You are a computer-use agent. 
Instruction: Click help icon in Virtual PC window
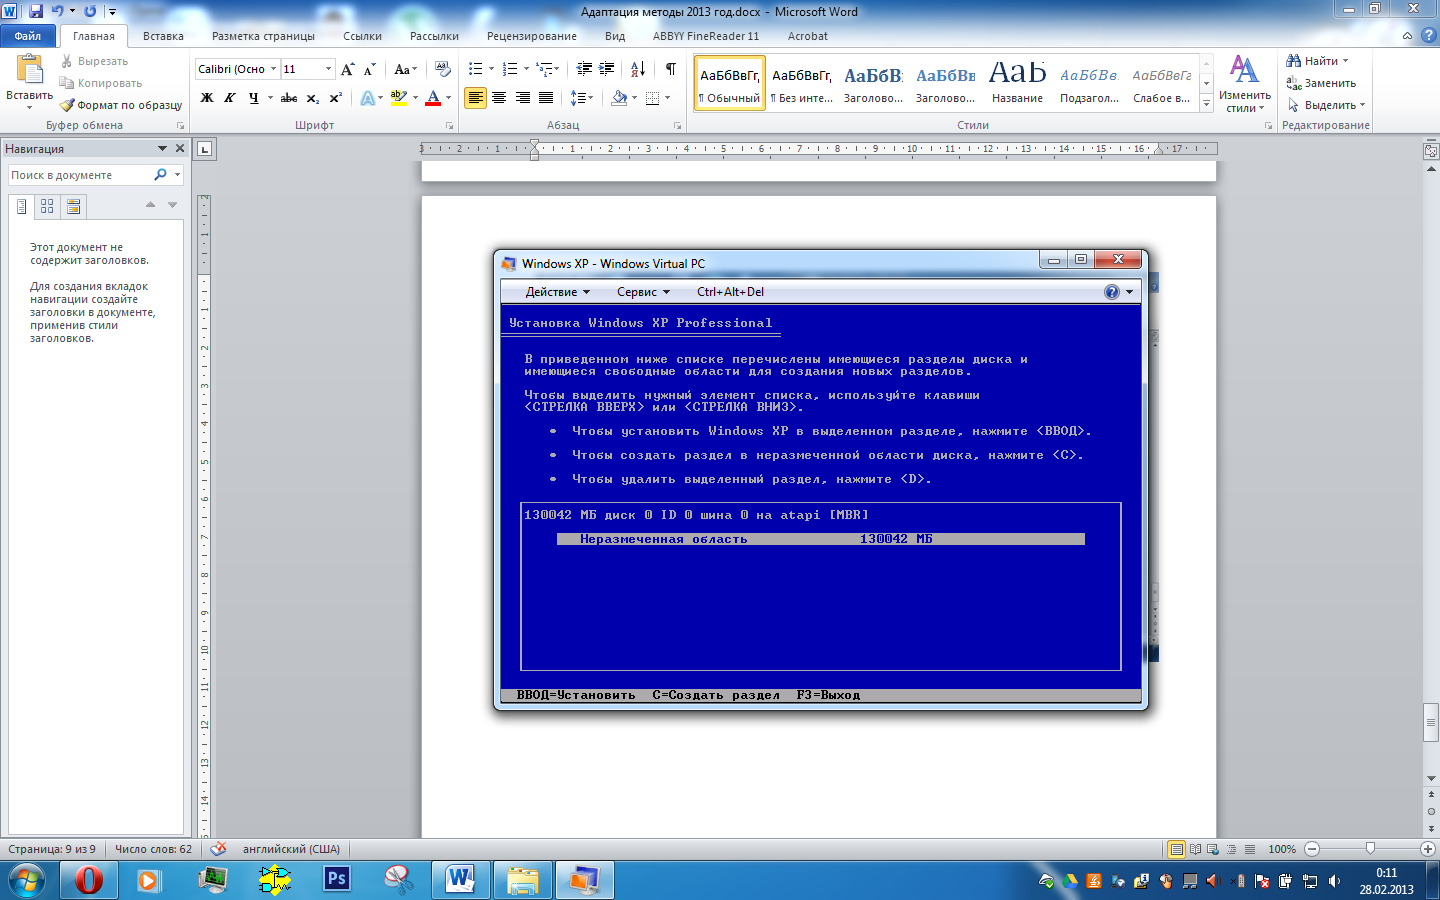pyautogui.click(x=1112, y=292)
